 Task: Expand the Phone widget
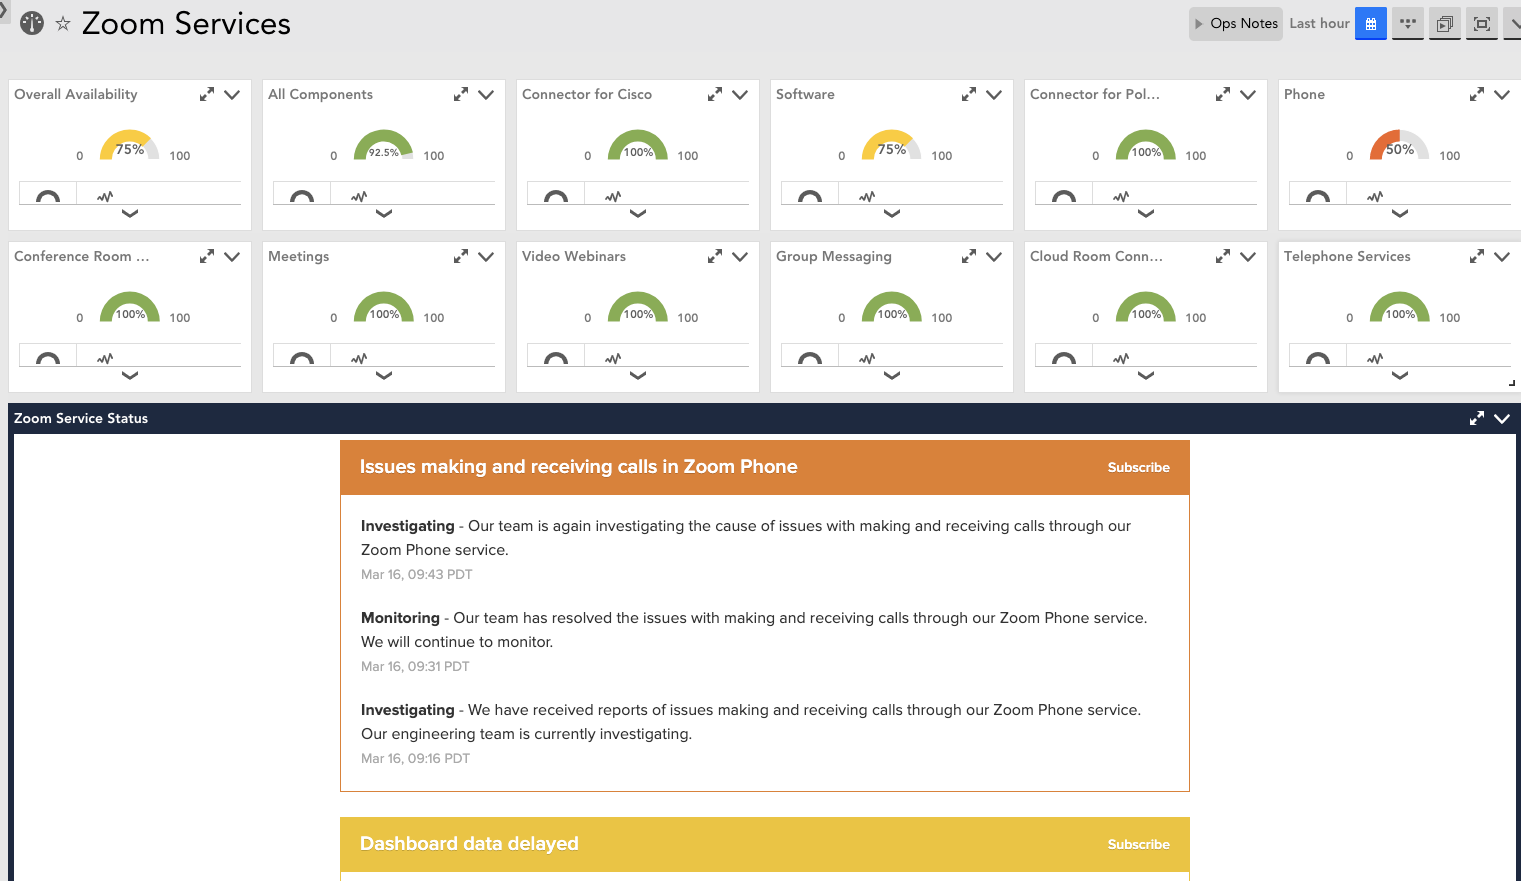[1477, 94]
